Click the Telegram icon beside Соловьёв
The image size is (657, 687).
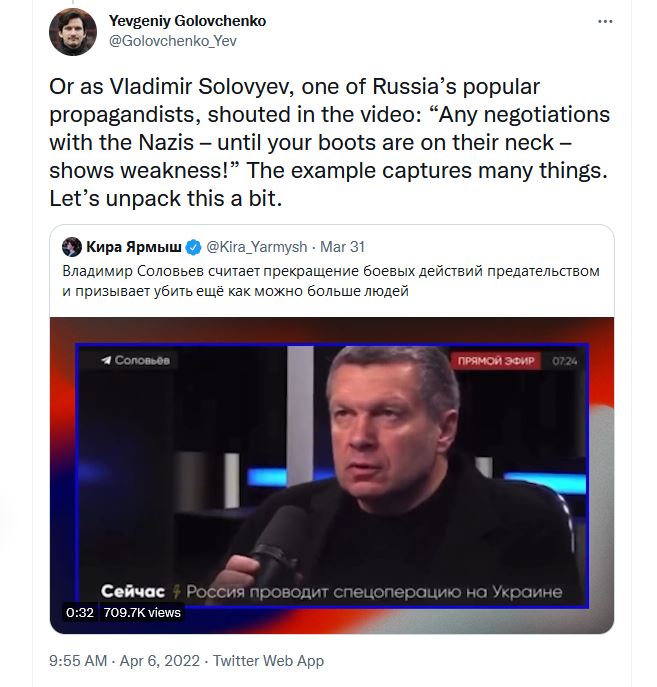[x=103, y=360]
